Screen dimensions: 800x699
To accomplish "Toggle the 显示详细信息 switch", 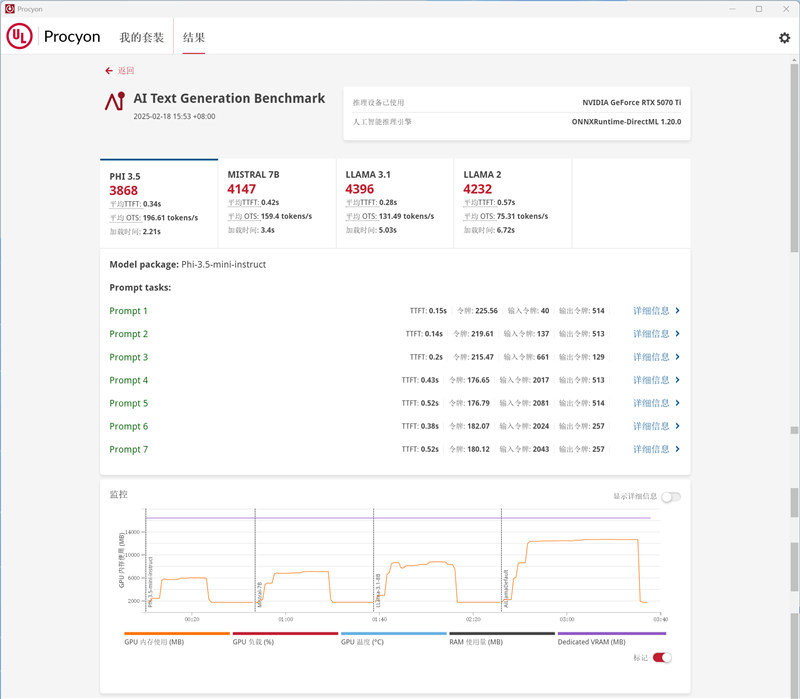I will click(670, 497).
